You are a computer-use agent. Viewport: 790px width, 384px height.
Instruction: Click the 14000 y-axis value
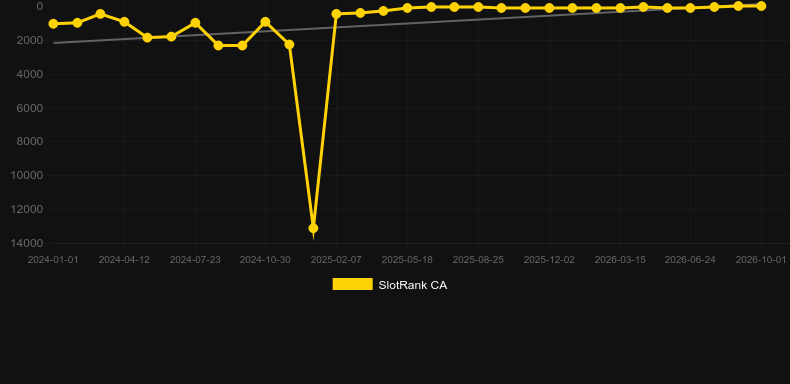[x=27, y=243]
